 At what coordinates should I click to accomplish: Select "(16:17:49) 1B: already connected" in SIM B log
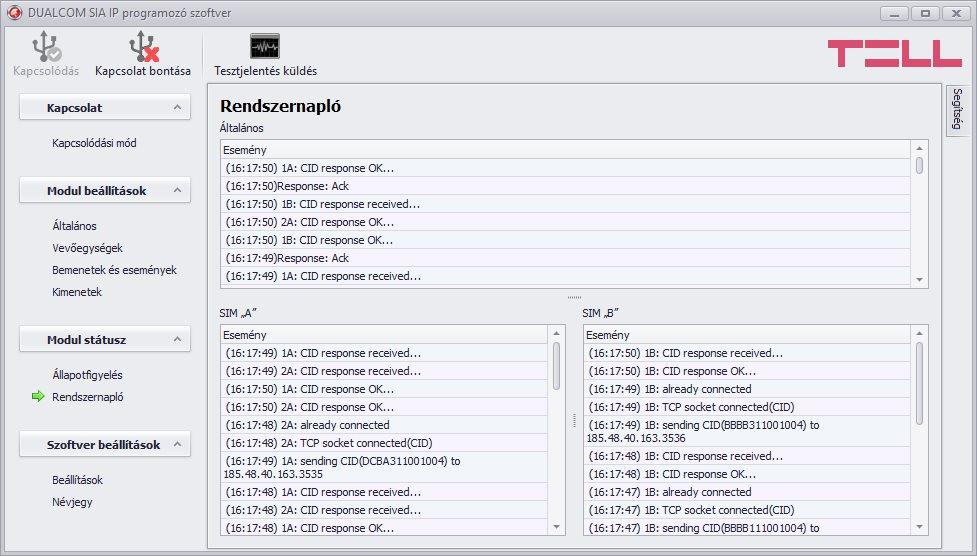[x=747, y=389]
